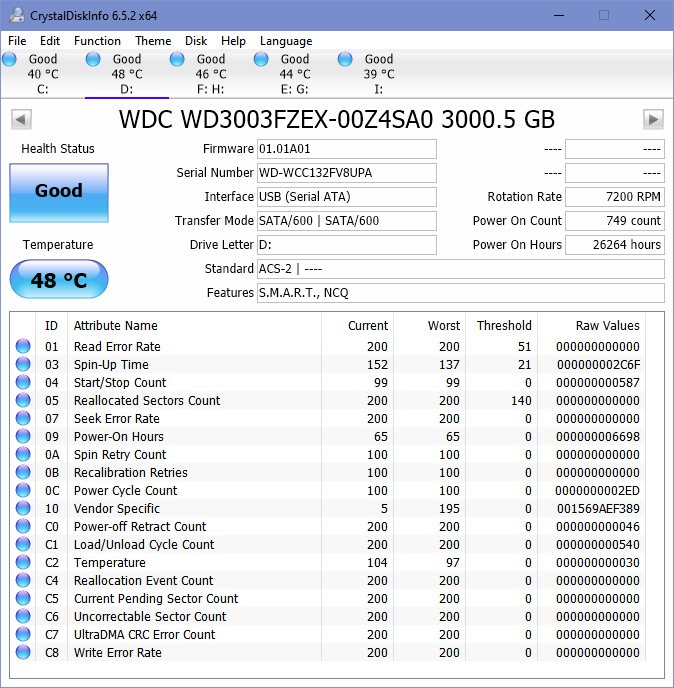Screen dimensions: 674x688
Task: Click the Interface field USB (Serial ATA)
Action: pyautogui.click(x=347, y=197)
